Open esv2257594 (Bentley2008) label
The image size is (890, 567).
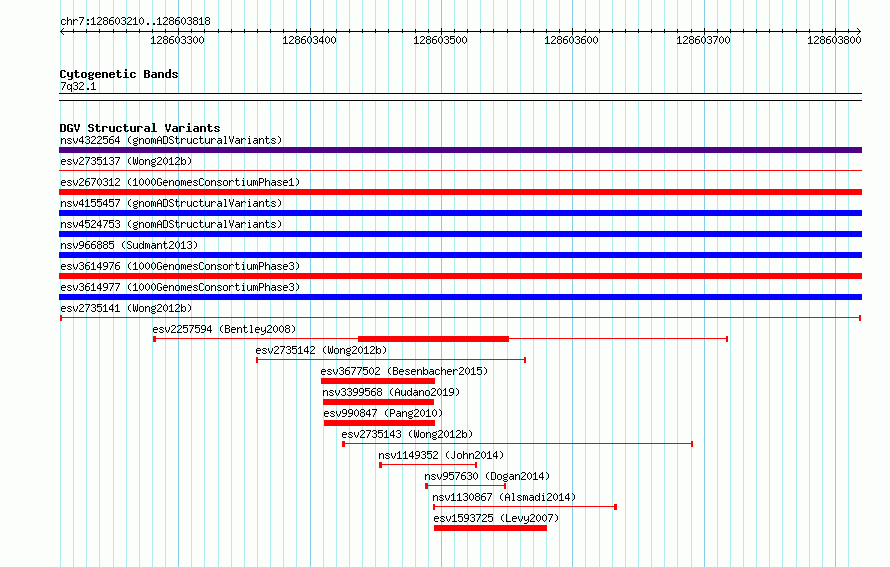(x=224, y=329)
